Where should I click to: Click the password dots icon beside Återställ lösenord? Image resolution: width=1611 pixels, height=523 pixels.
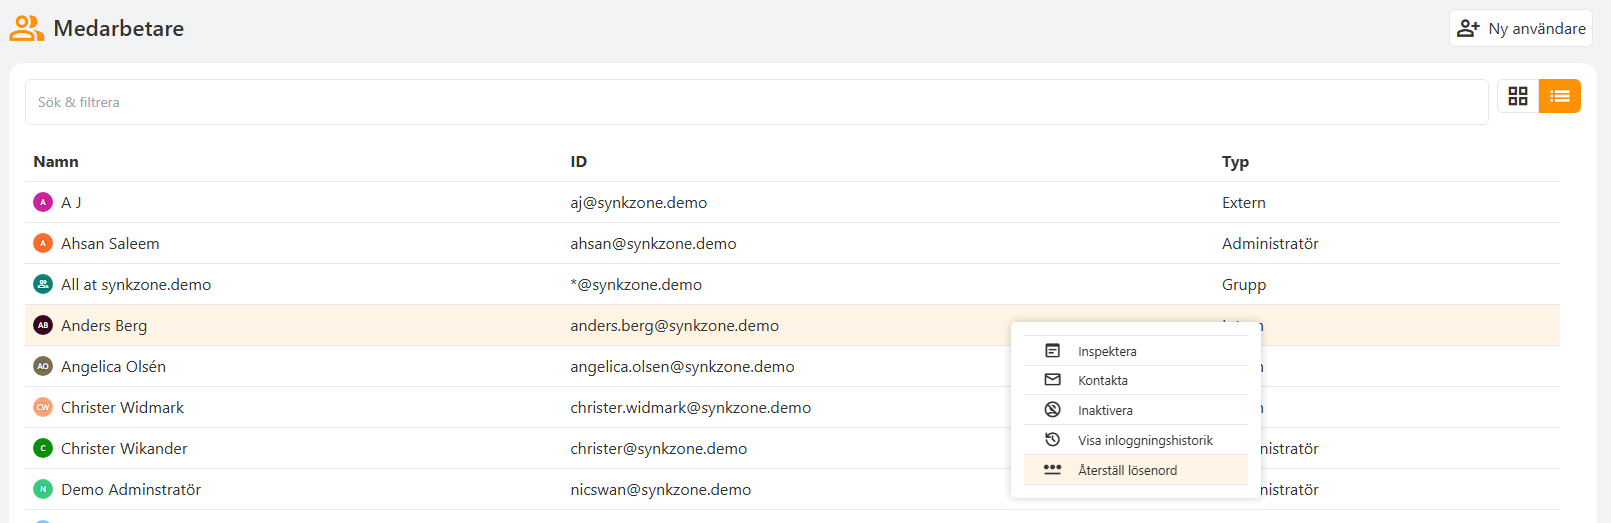click(x=1052, y=469)
